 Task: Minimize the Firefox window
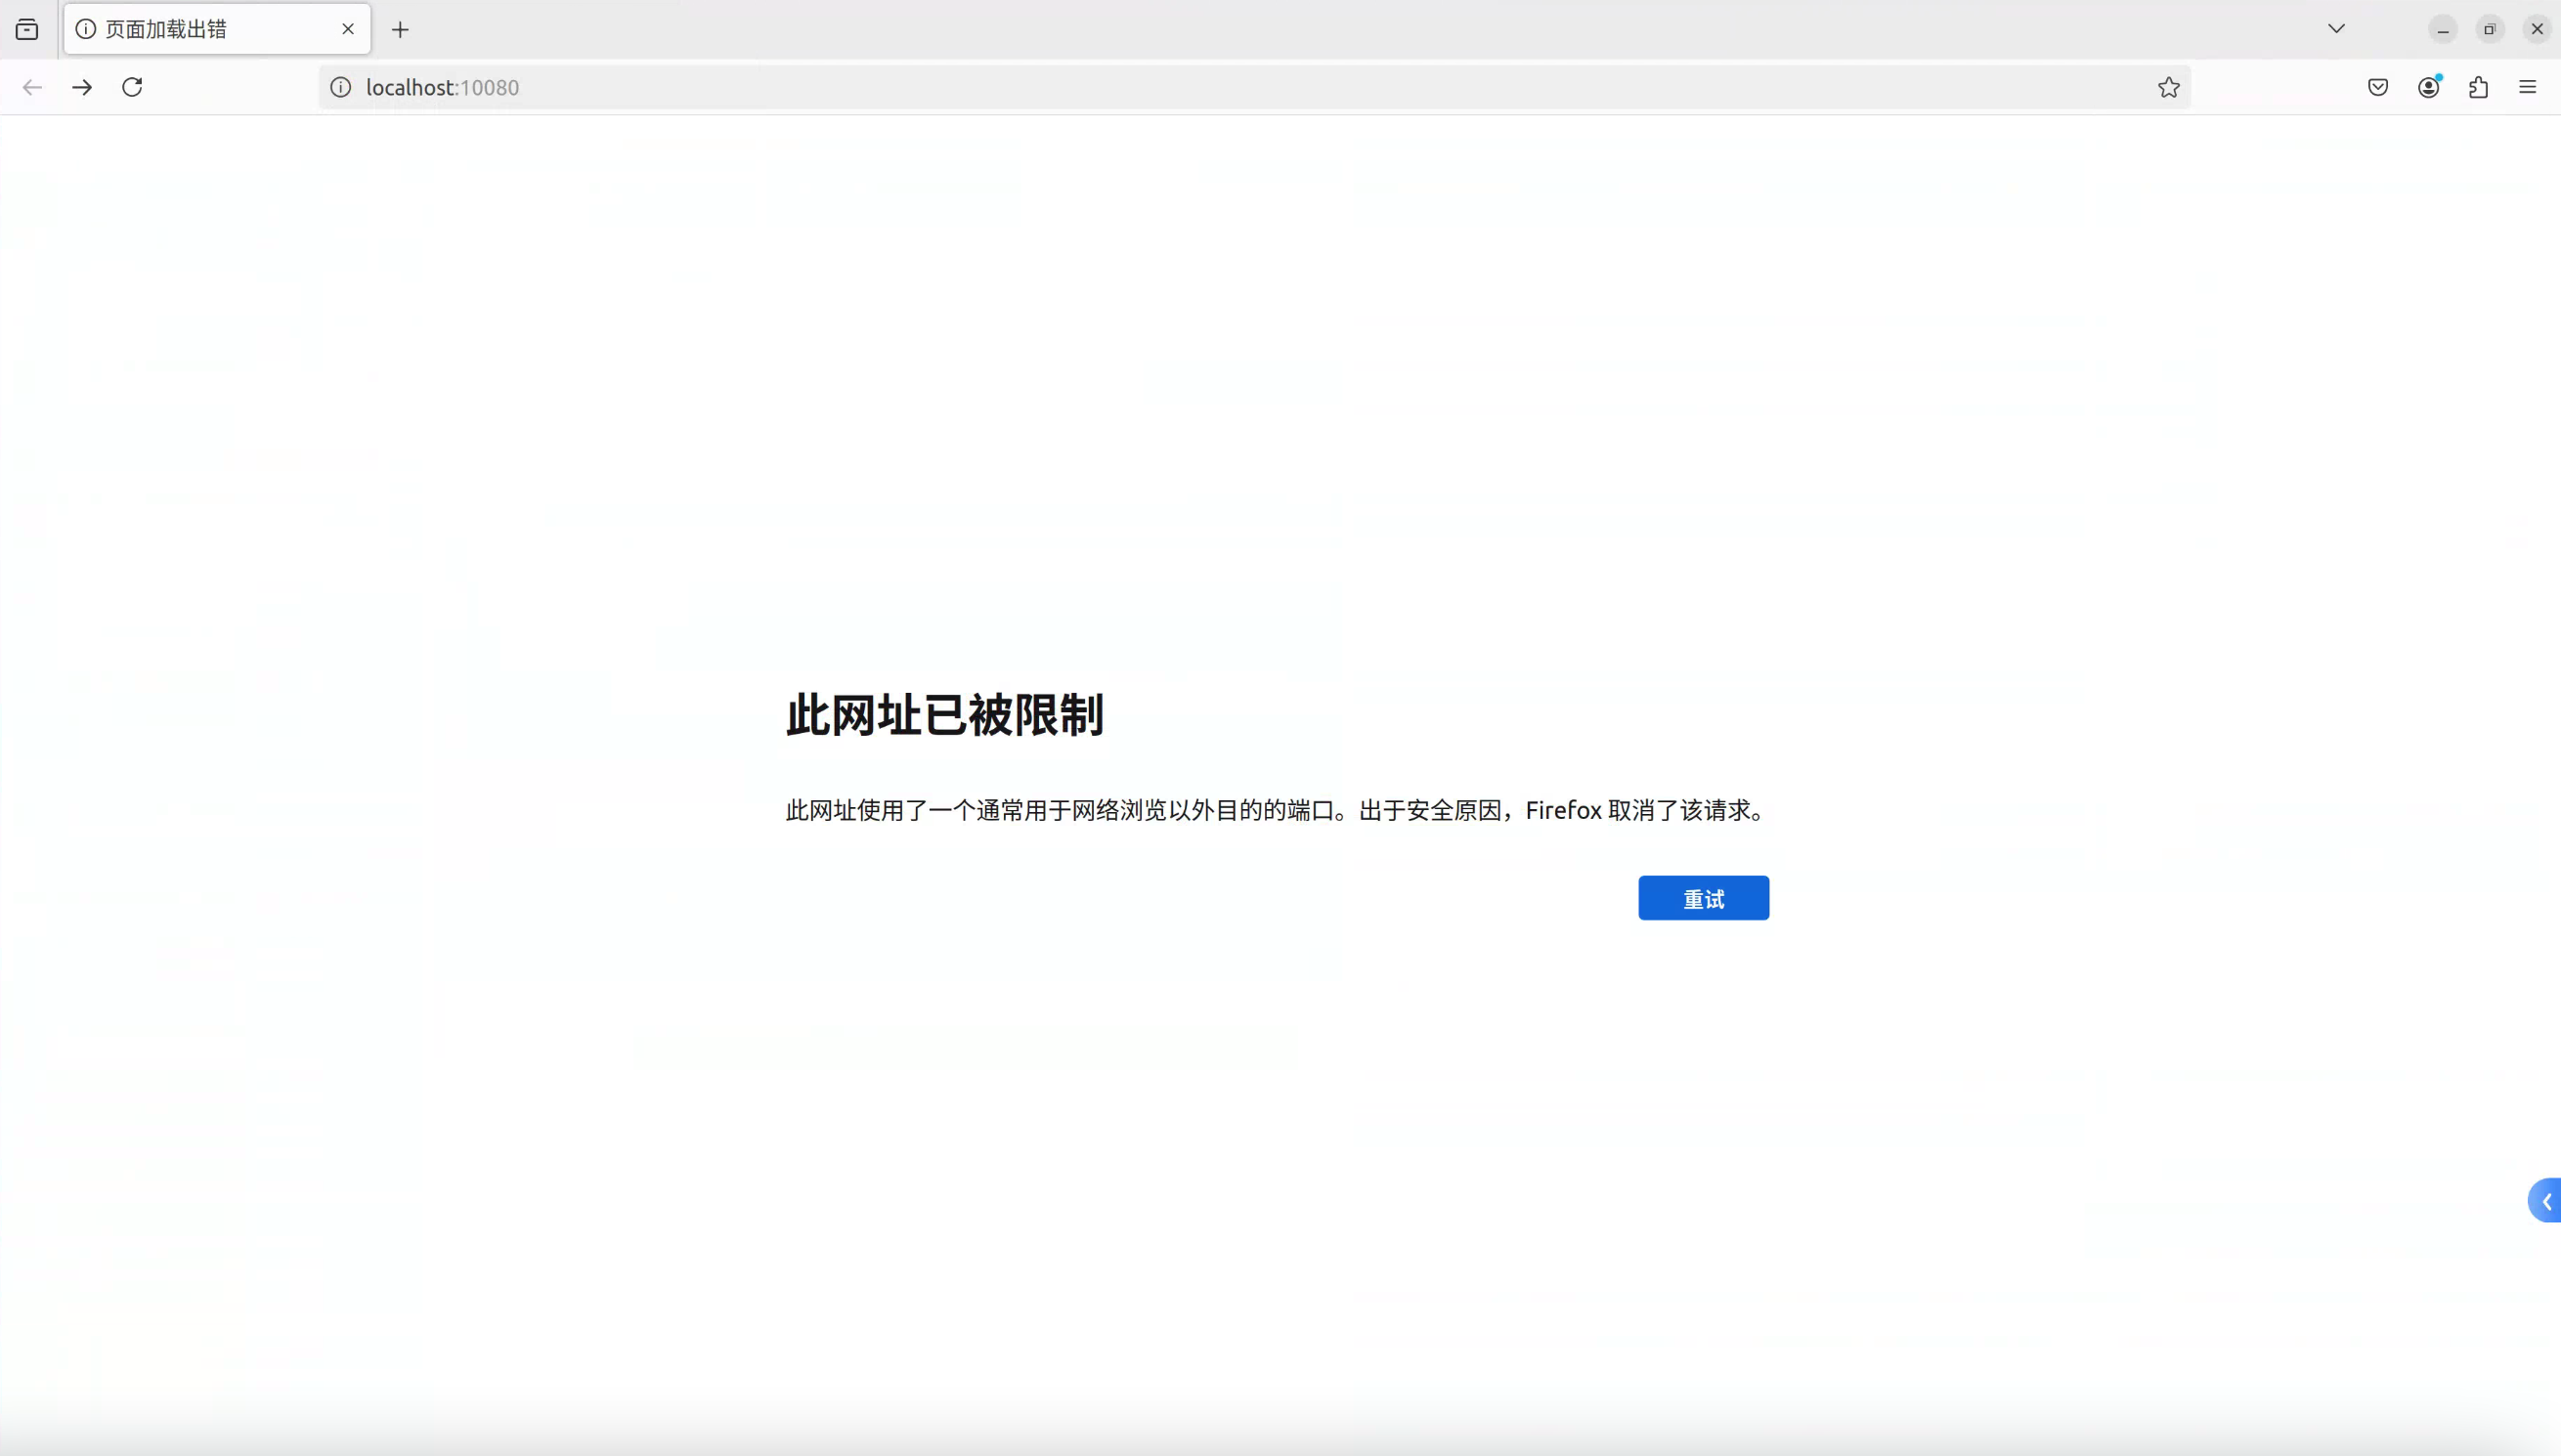pos(2443,29)
